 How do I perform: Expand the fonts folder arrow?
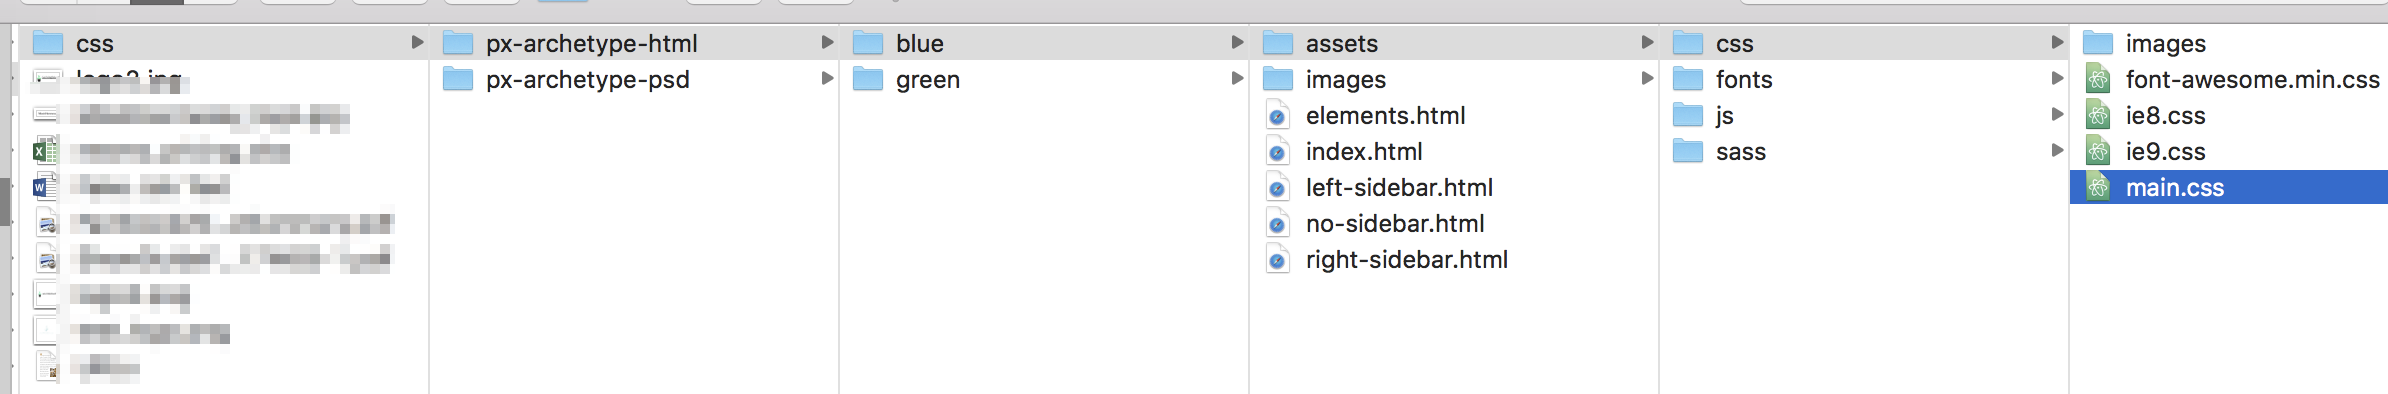tap(2057, 78)
